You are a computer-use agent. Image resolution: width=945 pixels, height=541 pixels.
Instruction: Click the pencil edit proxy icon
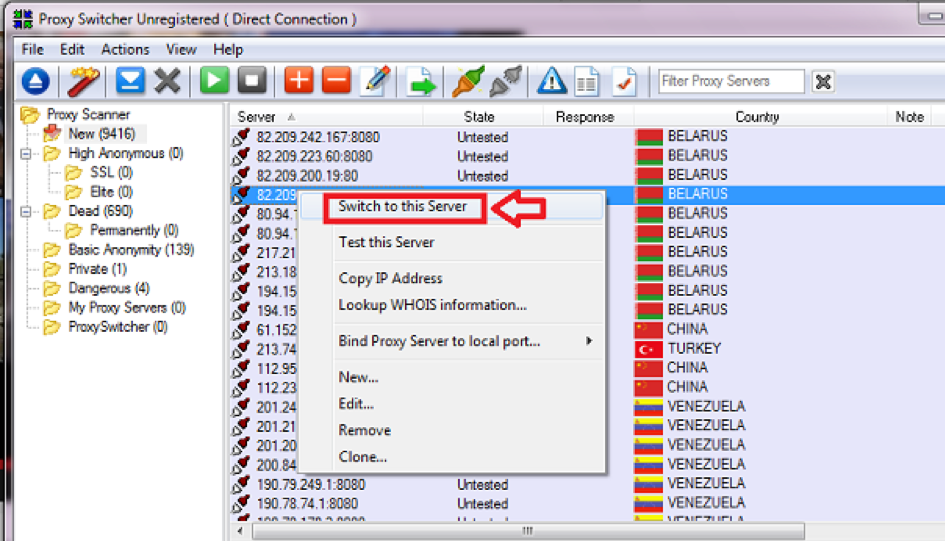tap(376, 81)
